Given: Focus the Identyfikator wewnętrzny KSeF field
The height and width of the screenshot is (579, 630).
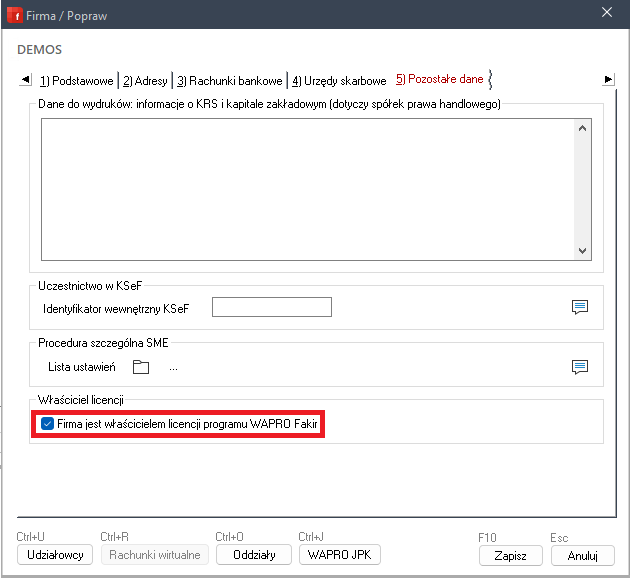Looking at the screenshot, I should (271, 307).
